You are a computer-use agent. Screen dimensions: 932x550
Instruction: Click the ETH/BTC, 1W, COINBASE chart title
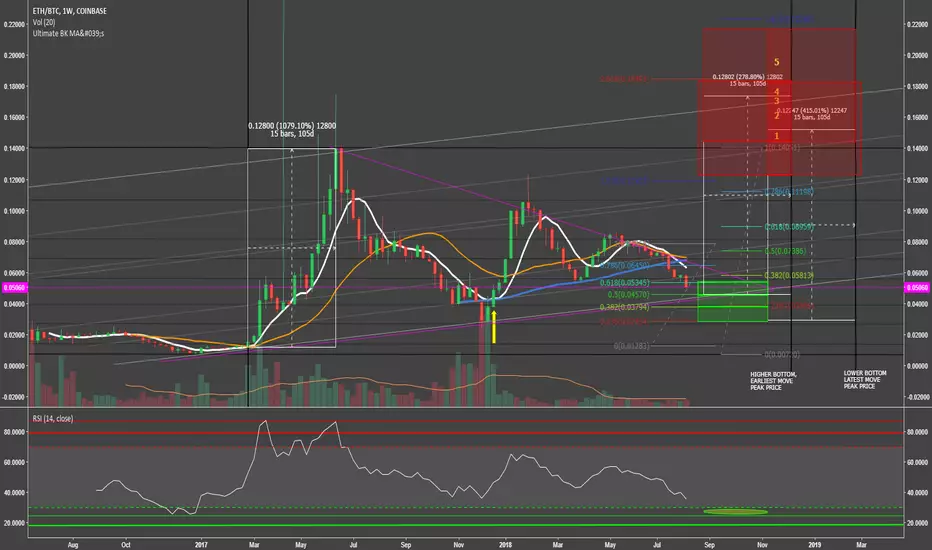pos(70,11)
